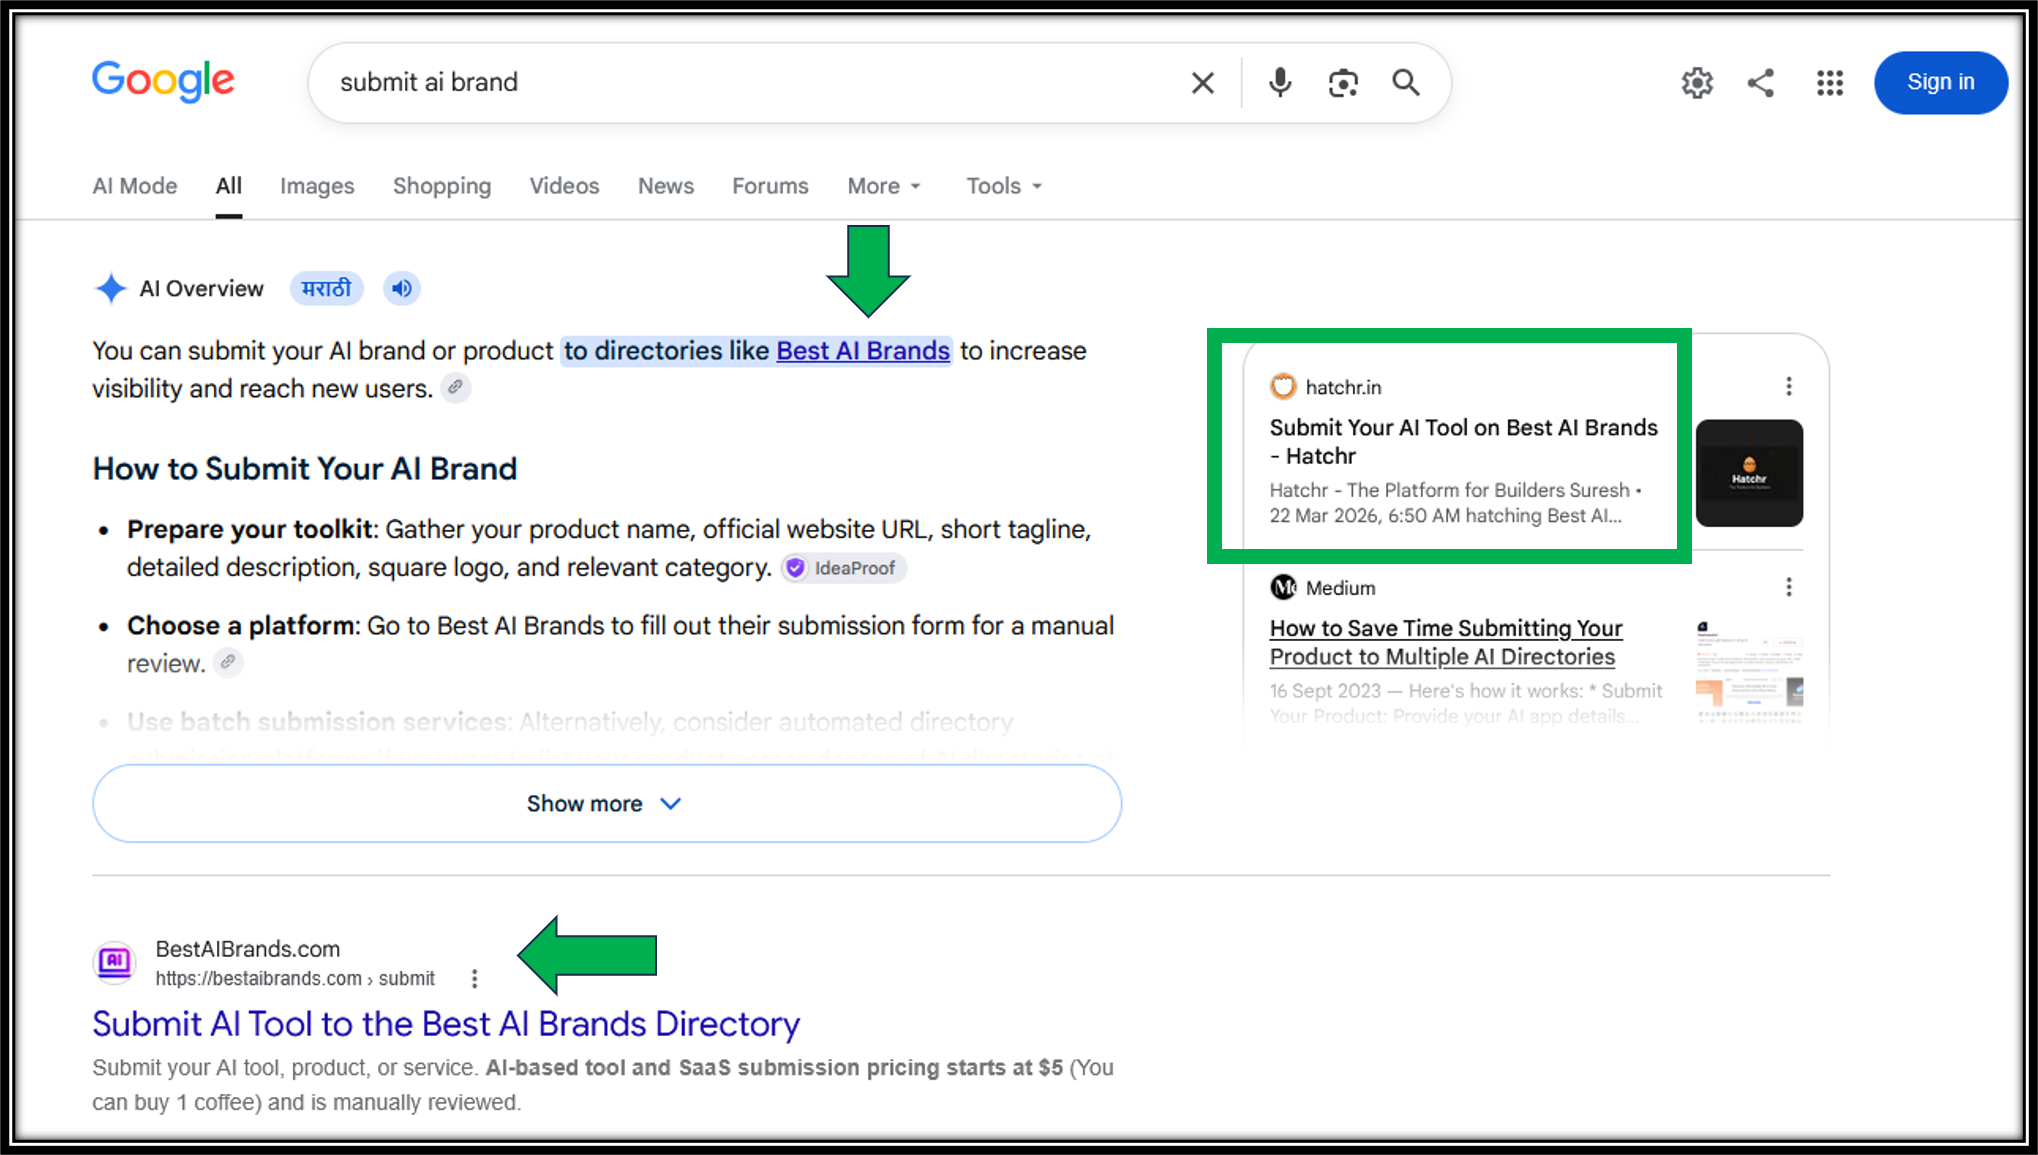Viewport: 2038px width, 1155px height.
Task: Switch AI Overview language to मराठी
Action: click(x=327, y=288)
